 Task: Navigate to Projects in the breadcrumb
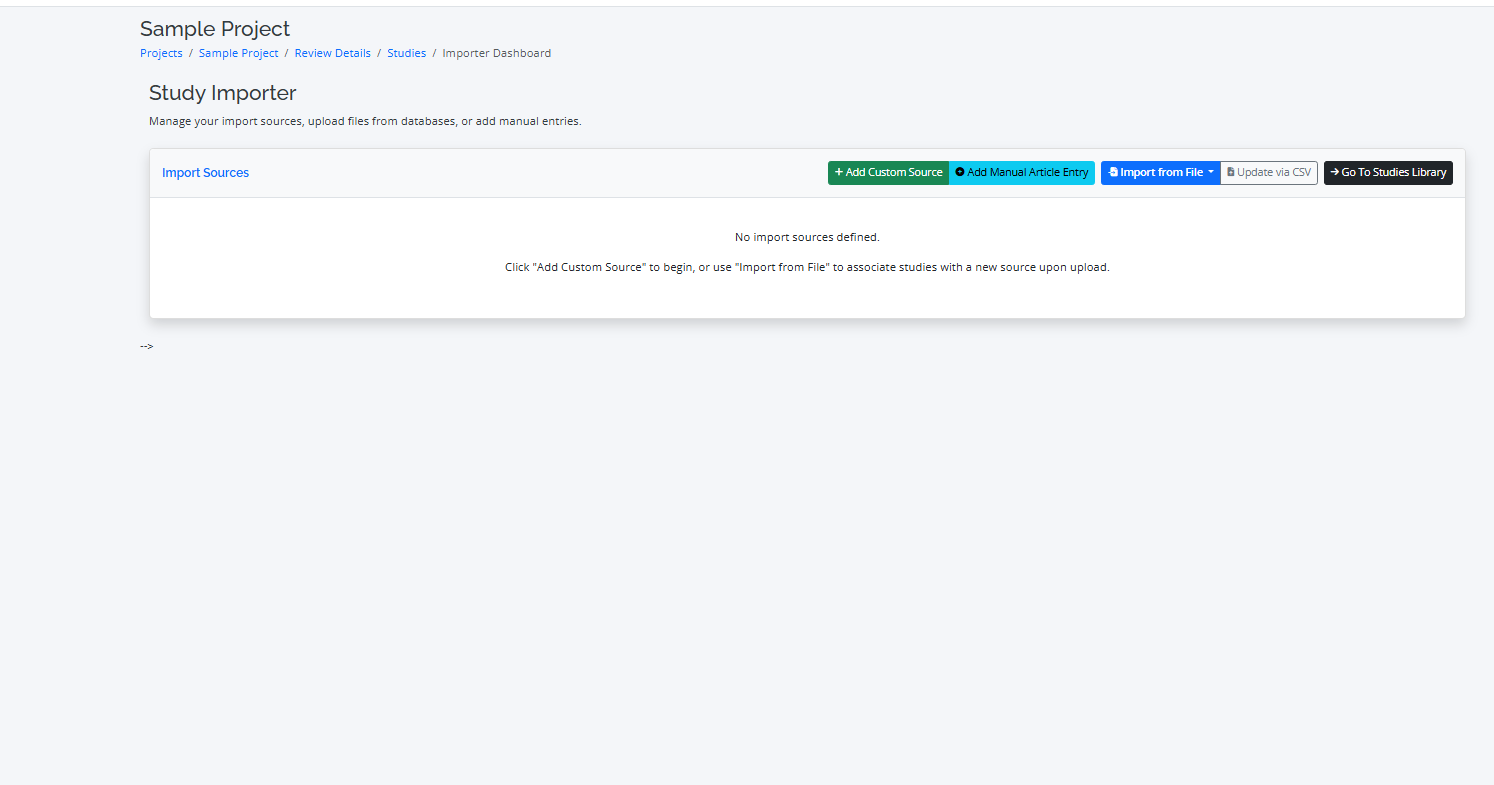pyautogui.click(x=161, y=53)
